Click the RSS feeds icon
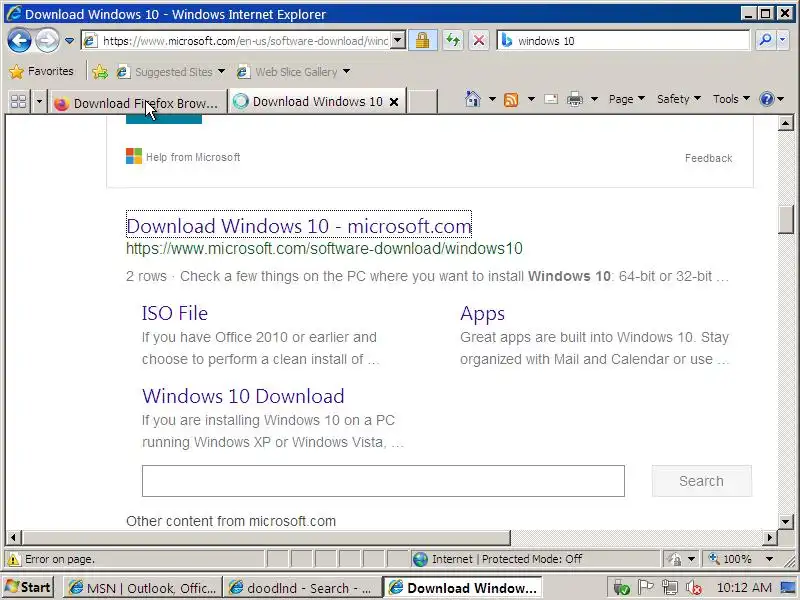The height and width of the screenshot is (600, 800). click(x=511, y=99)
